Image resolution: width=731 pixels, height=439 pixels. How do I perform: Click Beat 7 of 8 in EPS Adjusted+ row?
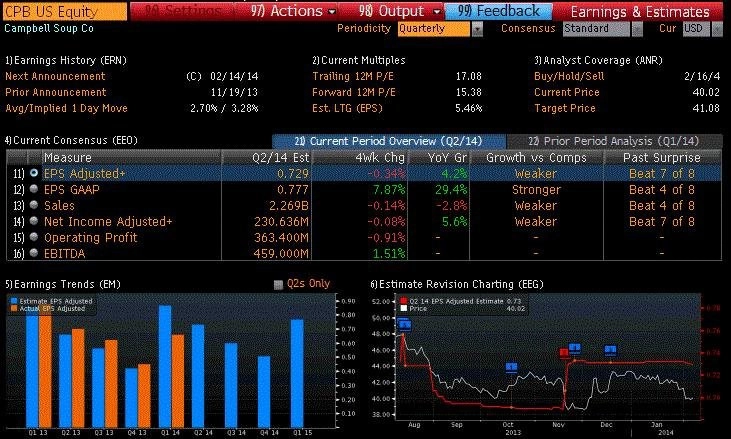[662, 174]
